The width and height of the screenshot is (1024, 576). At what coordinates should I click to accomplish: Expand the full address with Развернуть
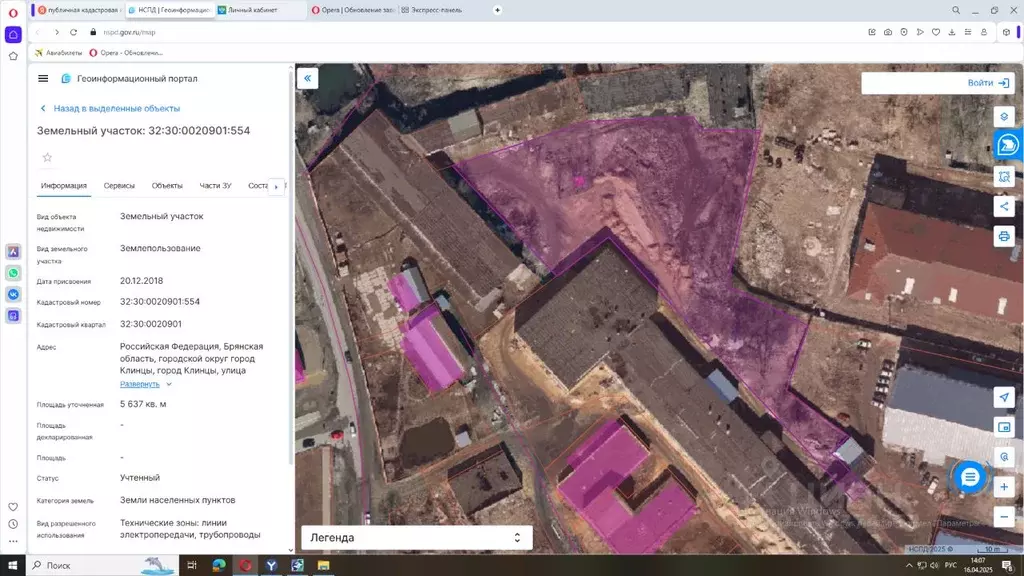pos(140,384)
